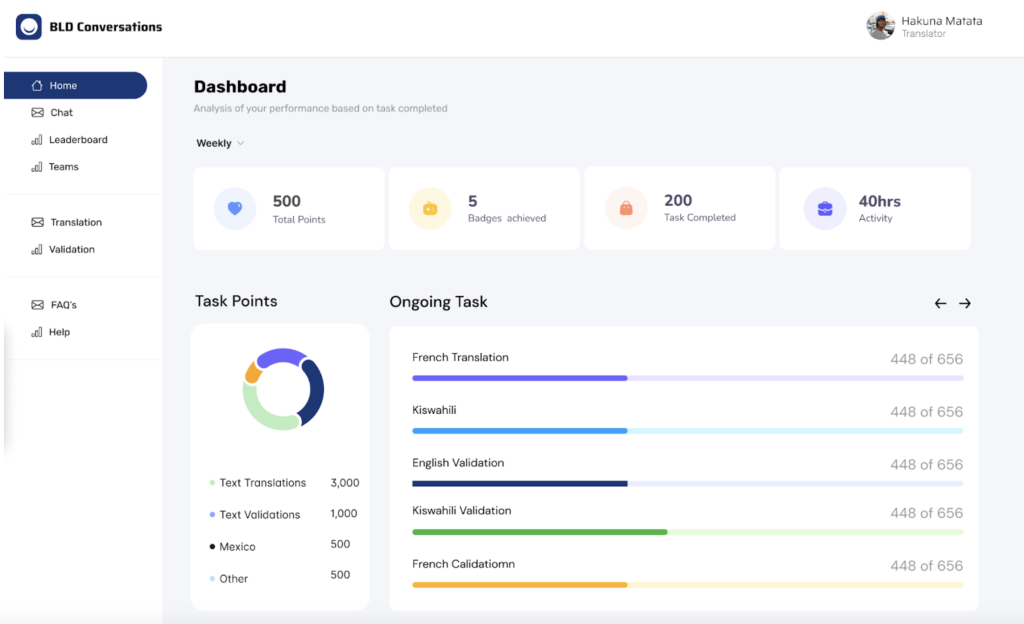Click the yellow badge icon for Badges achieved
This screenshot has width=1024, height=624.
[x=430, y=209]
